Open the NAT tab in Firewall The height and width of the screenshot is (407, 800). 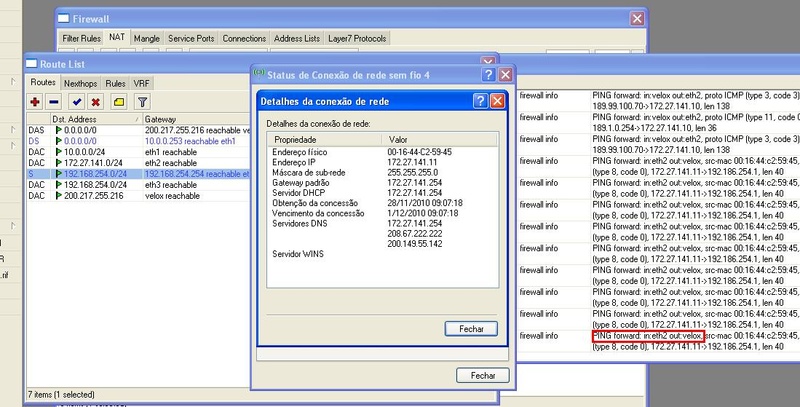117,37
